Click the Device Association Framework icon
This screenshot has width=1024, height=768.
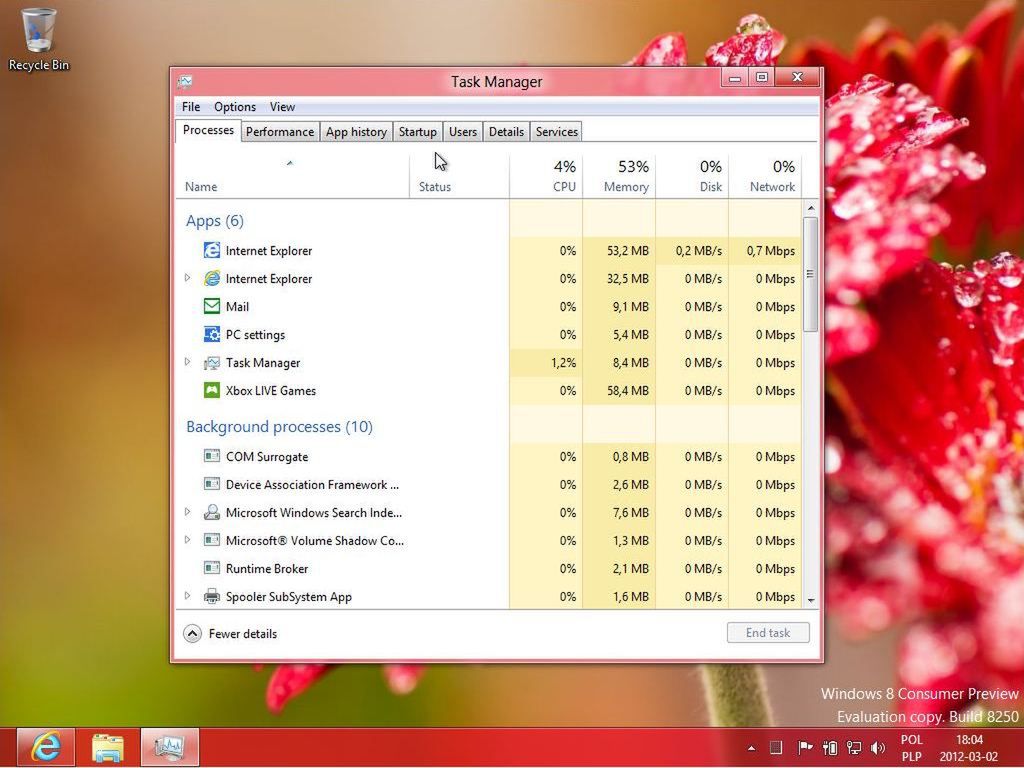coord(212,484)
